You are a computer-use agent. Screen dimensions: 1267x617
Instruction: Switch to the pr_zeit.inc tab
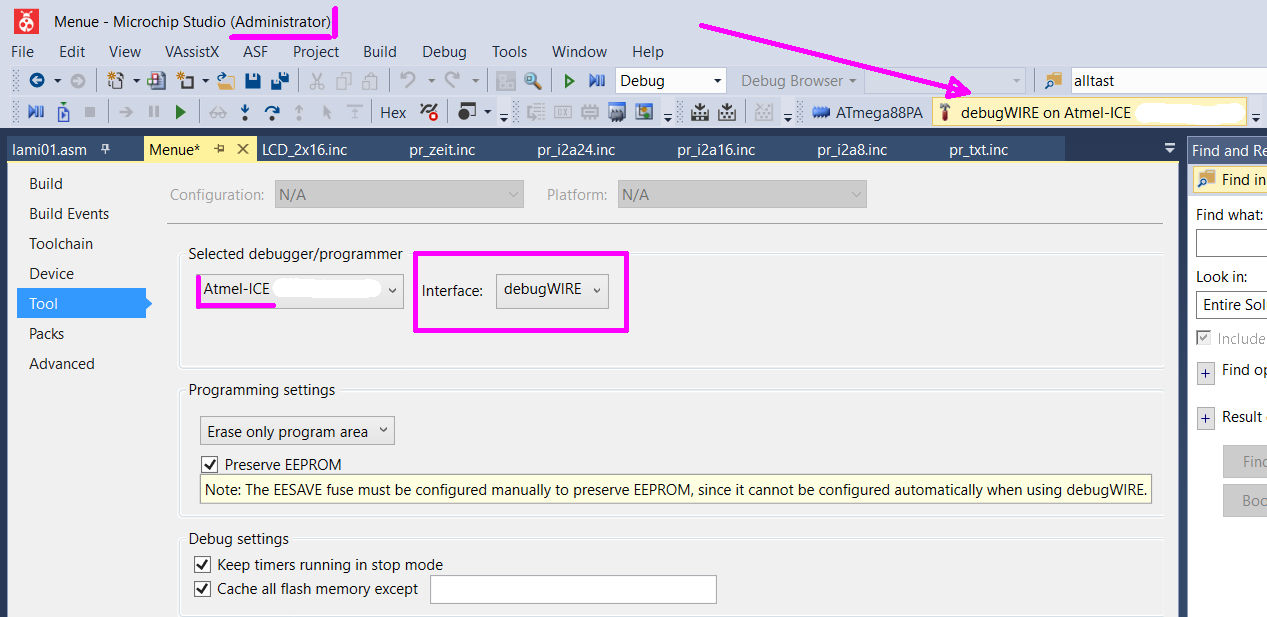click(x=442, y=150)
